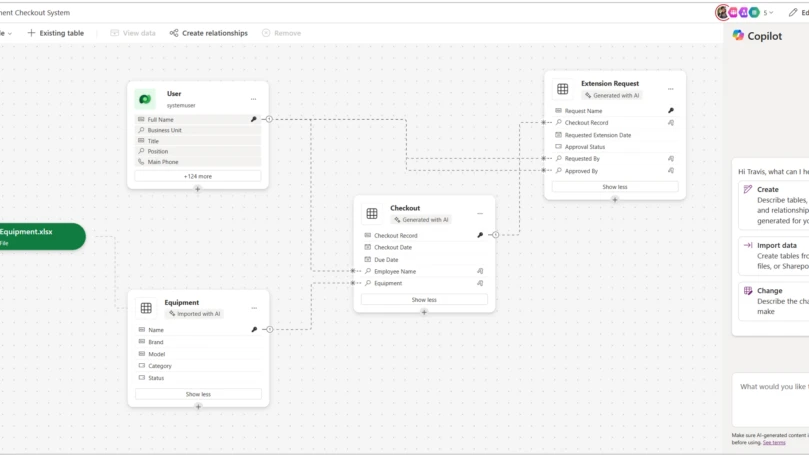Screen dimensions: 809x455
Task: Add a column below Extension Request table
Action: (615, 199)
